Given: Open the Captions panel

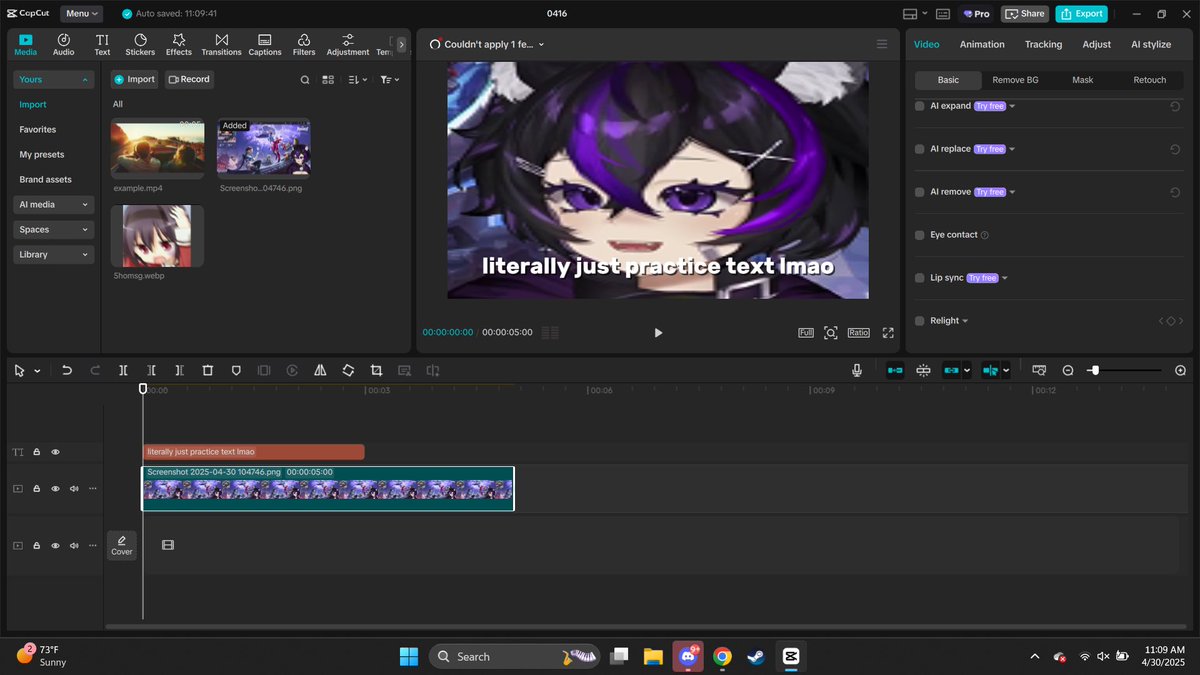Looking at the screenshot, I should coord(265,45).
